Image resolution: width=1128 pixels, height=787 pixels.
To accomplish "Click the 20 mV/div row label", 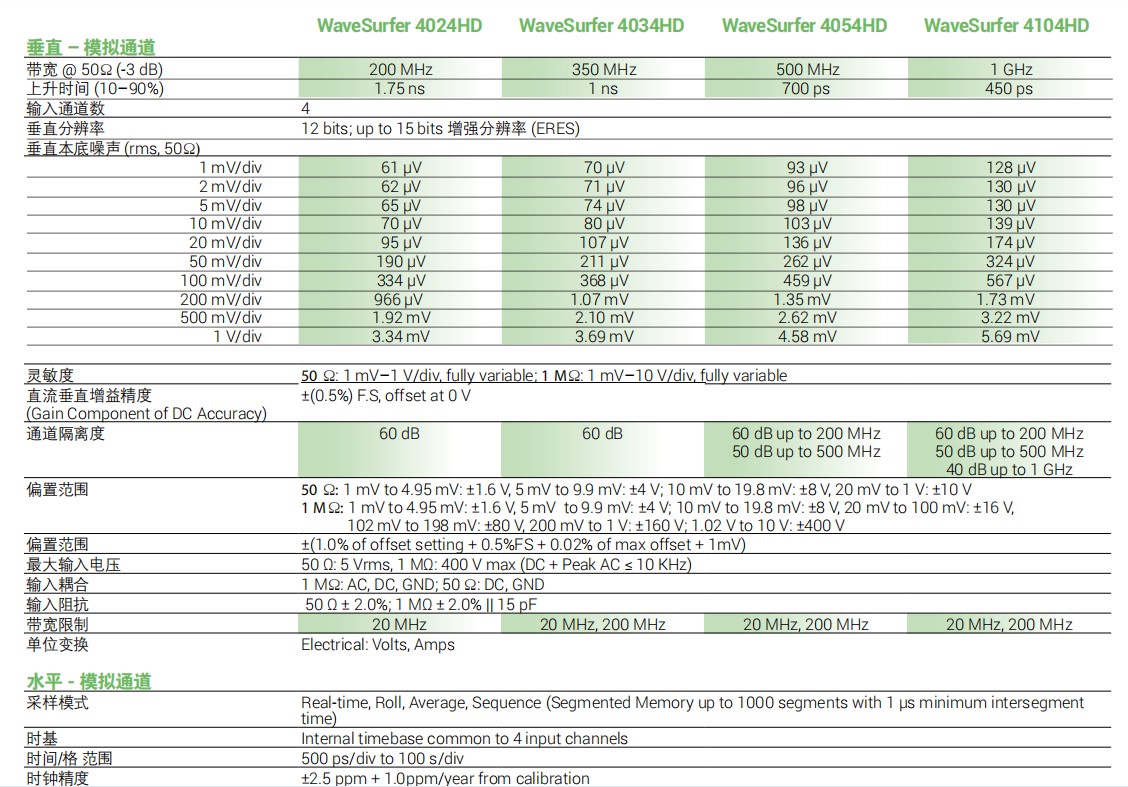I will [x=225, y=242].
